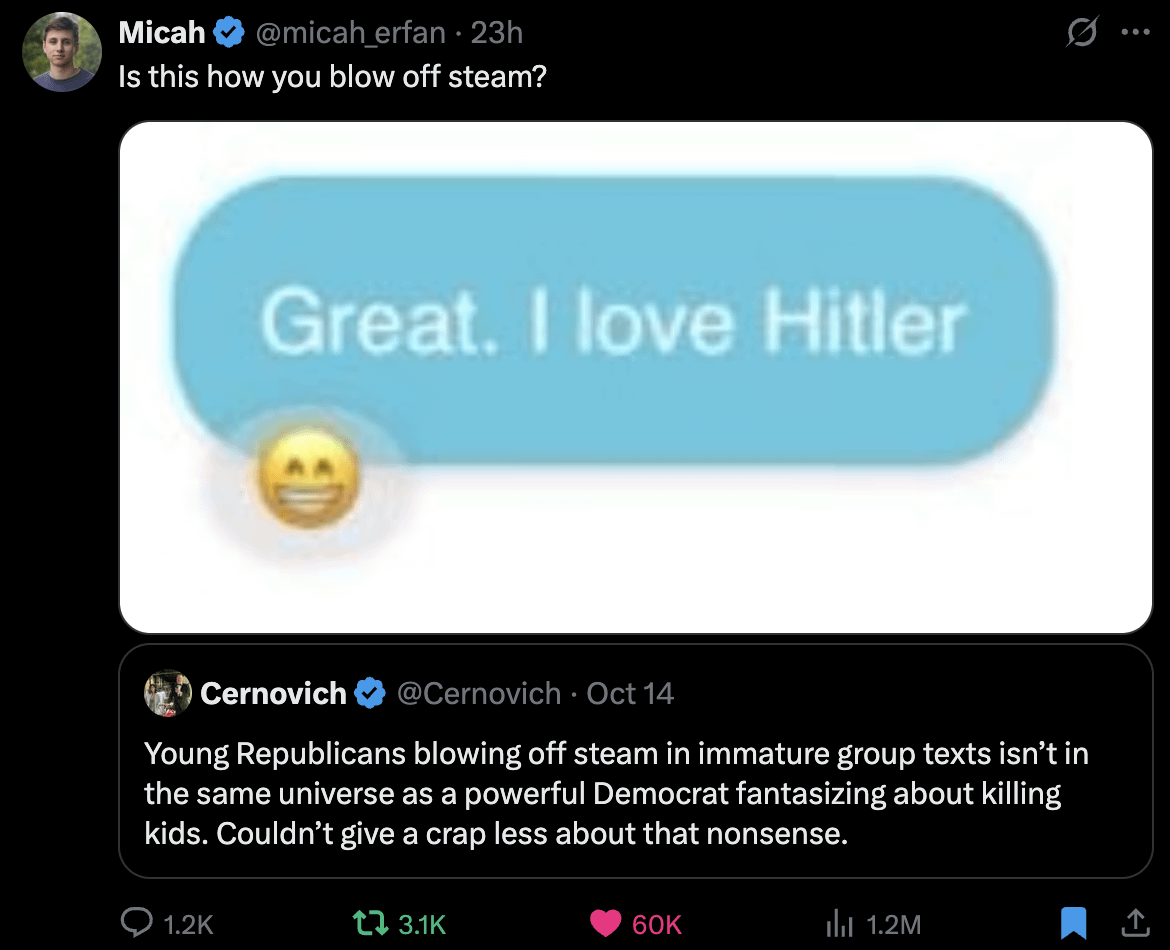Click the share upload icon
The image size is (1170, 950).
[1134, 921]
